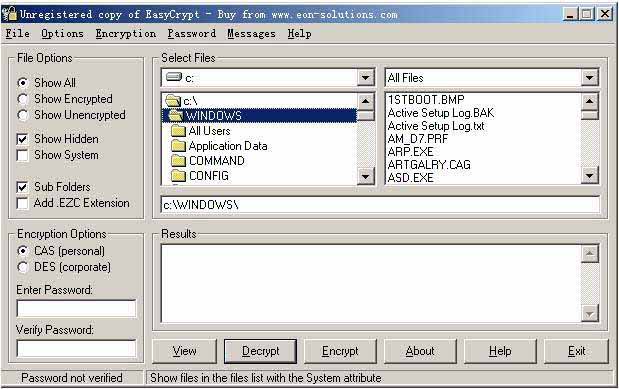Select the CONFIG folder name
The height and width of the screenshot is (389, 619).
tap(209, 176)
